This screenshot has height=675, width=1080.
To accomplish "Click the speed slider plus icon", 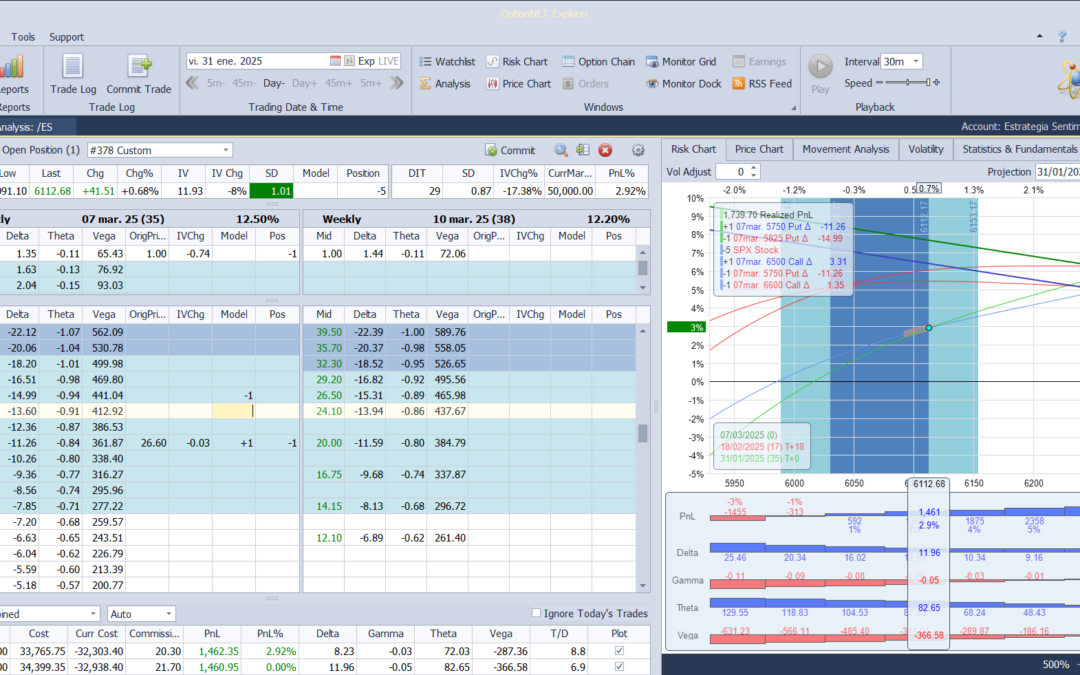I will 936,83.
